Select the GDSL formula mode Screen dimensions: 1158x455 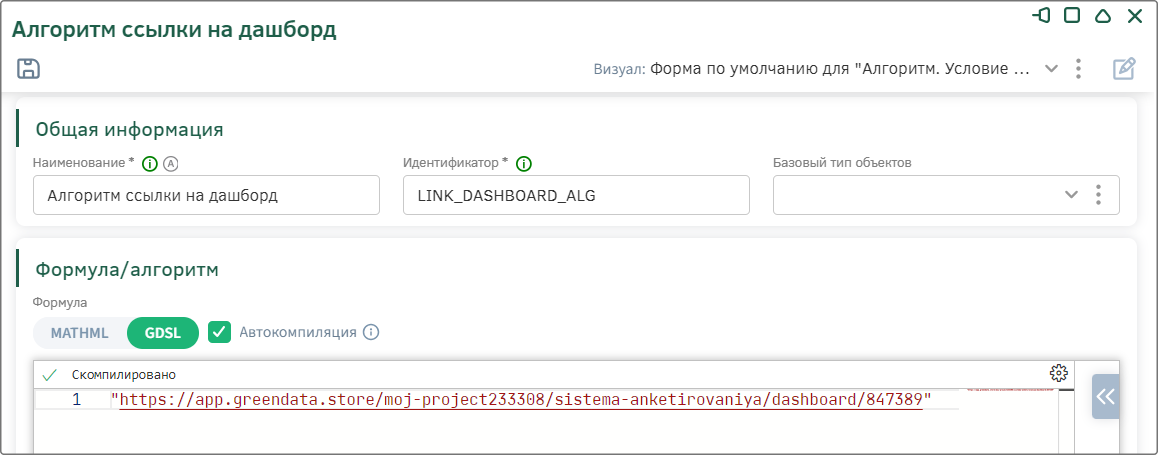(163, 333)
